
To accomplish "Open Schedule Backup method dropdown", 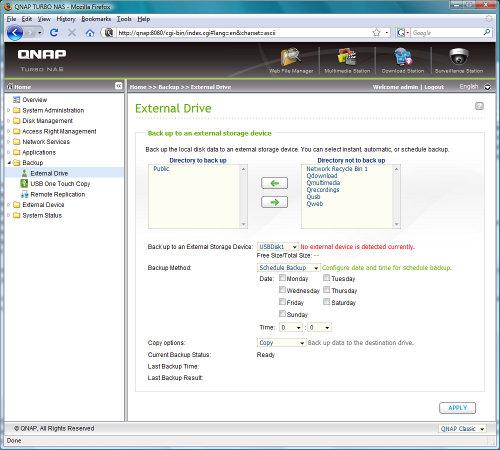I will [x=289, y=268].
